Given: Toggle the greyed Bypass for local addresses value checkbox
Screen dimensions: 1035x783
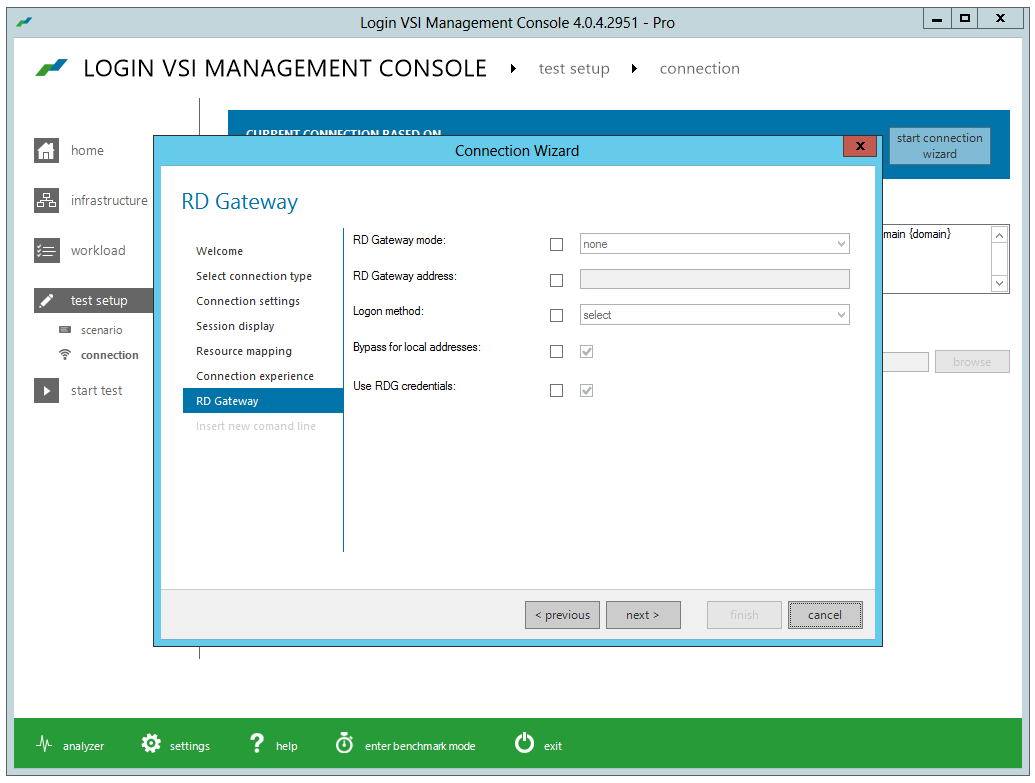Looking at the screenshot, I should point(586,351).
